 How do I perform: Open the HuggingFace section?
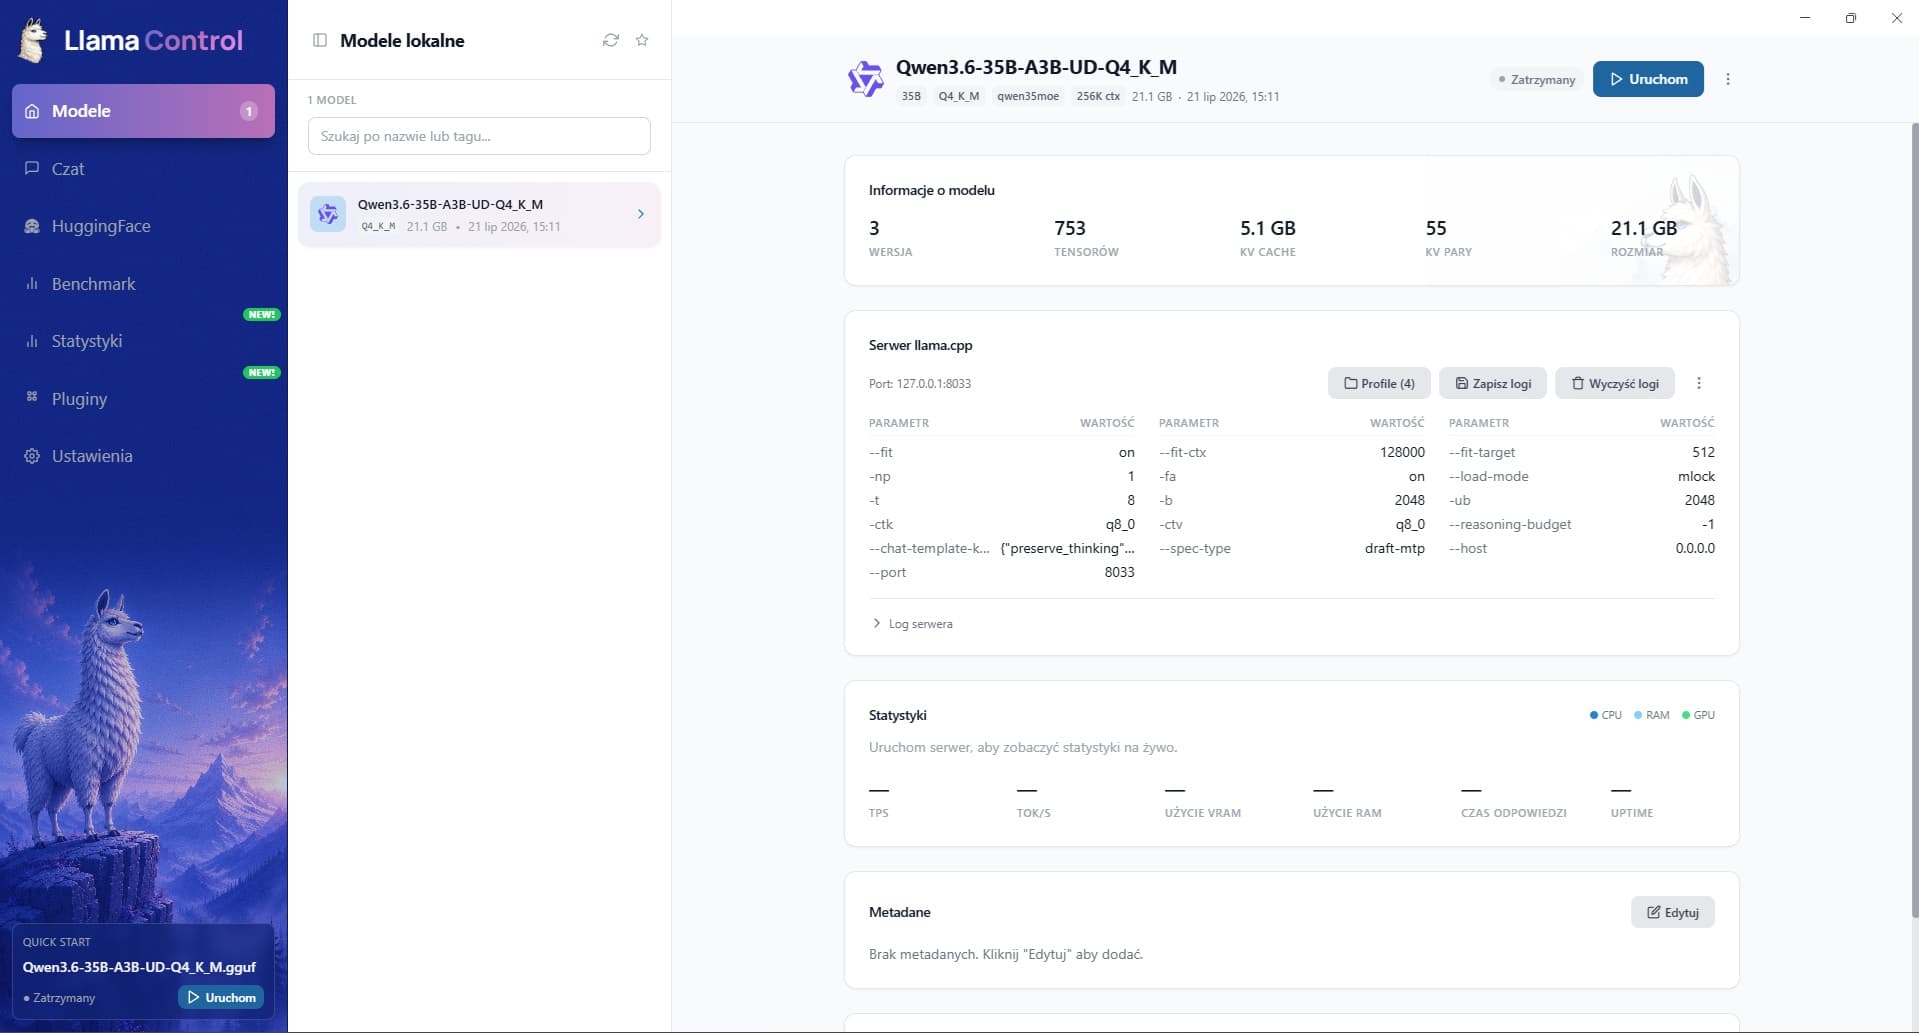143,226
